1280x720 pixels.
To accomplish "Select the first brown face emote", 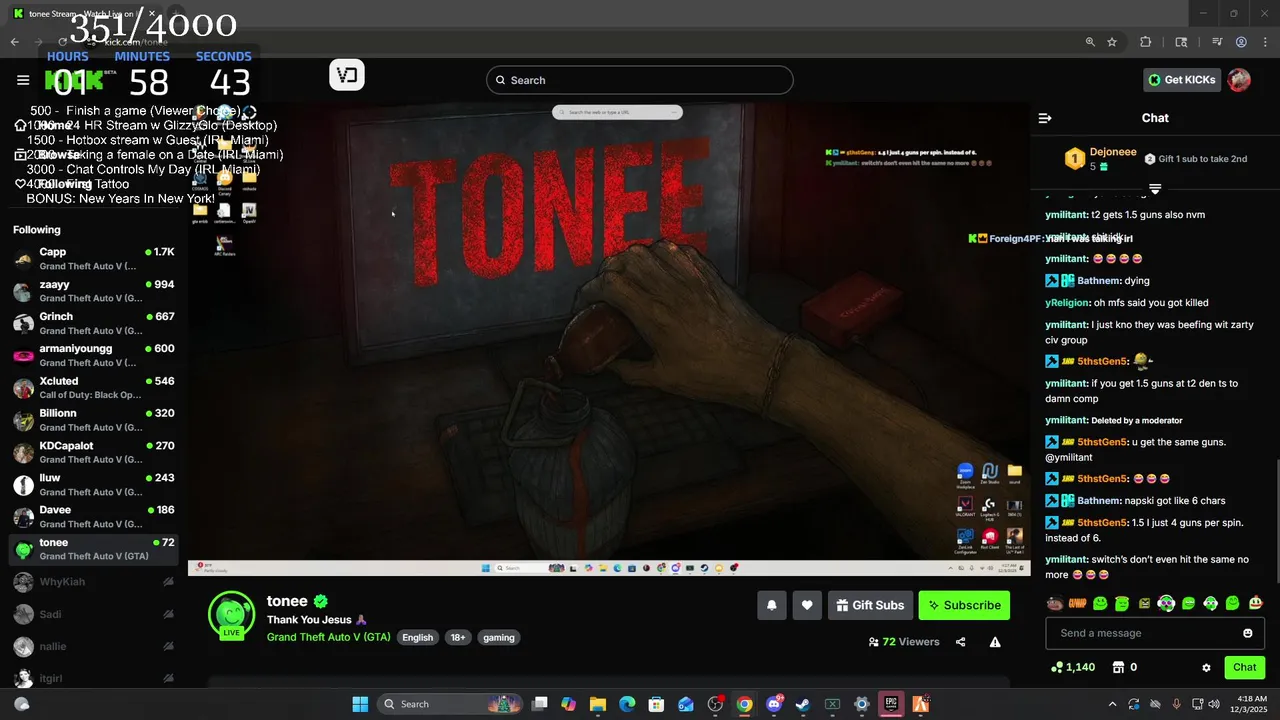I will point(1054,603).
